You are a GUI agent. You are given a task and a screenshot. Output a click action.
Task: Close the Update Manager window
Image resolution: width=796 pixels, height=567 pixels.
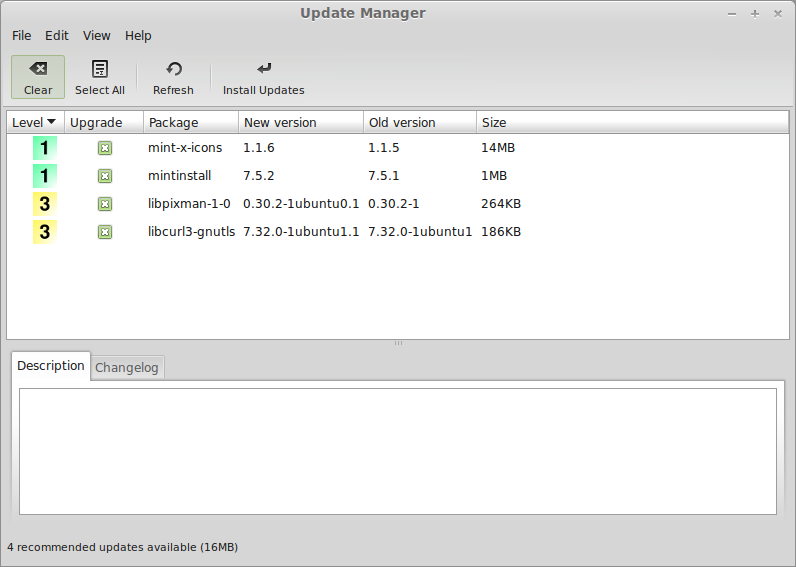778,14
